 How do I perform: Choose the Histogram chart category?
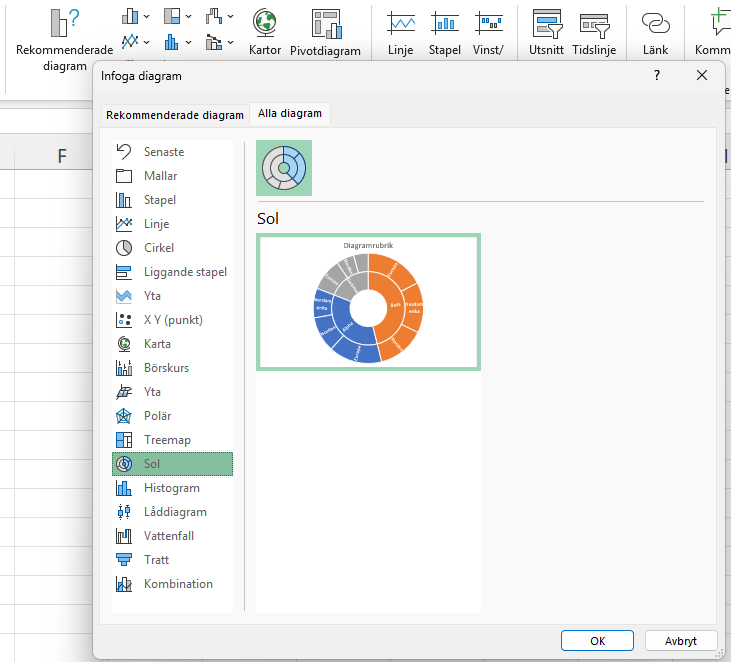click(171, 488)
